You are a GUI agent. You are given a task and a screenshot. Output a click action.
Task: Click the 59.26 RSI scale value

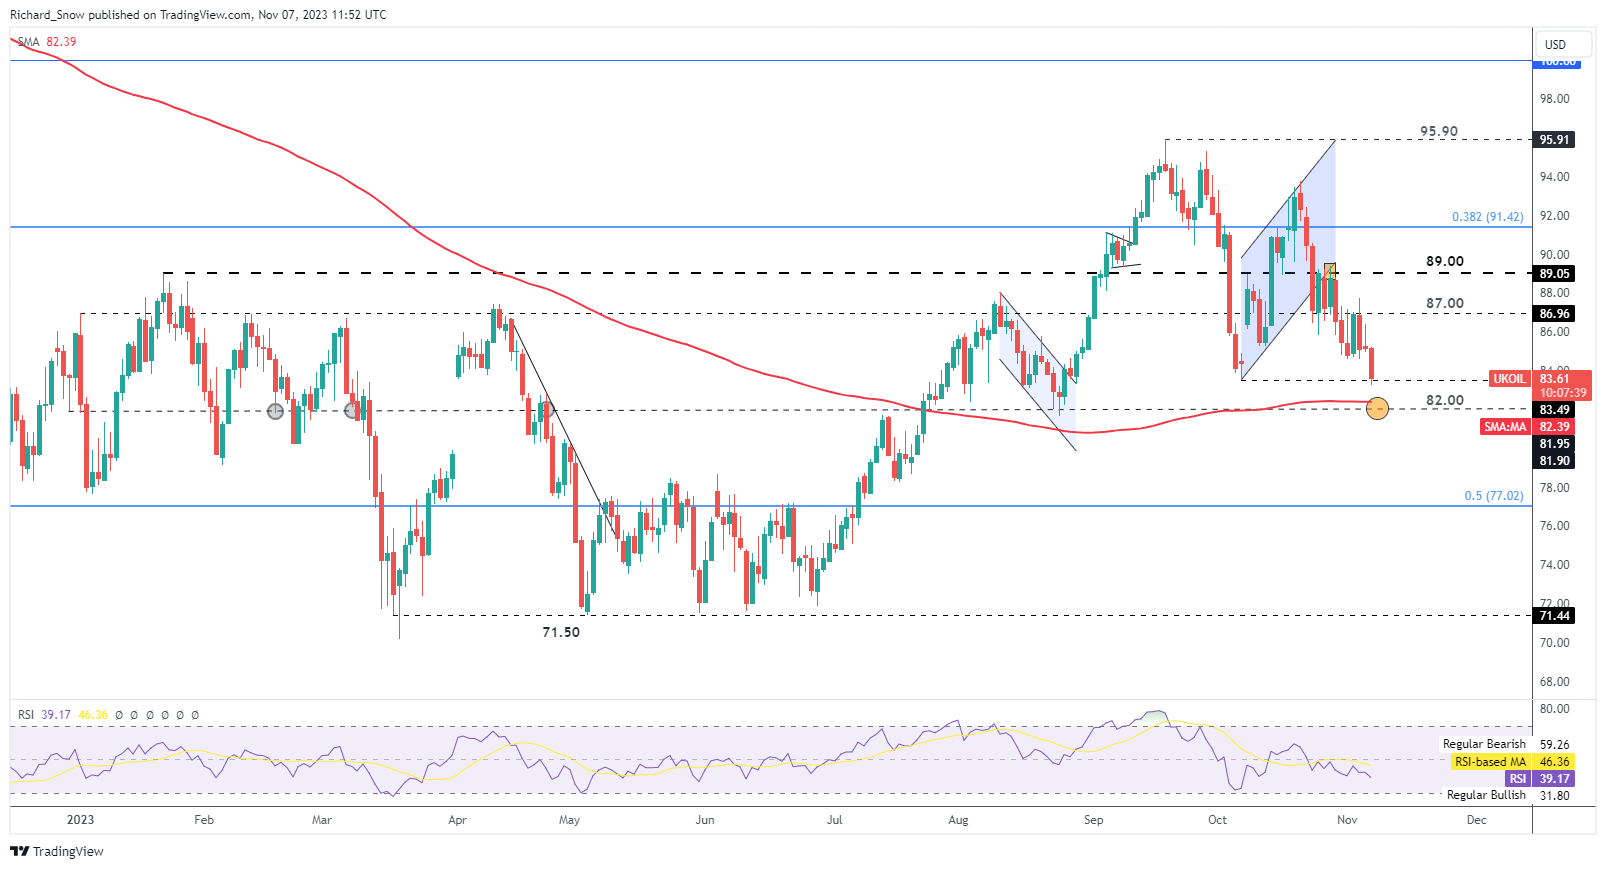coord(1555,745)
